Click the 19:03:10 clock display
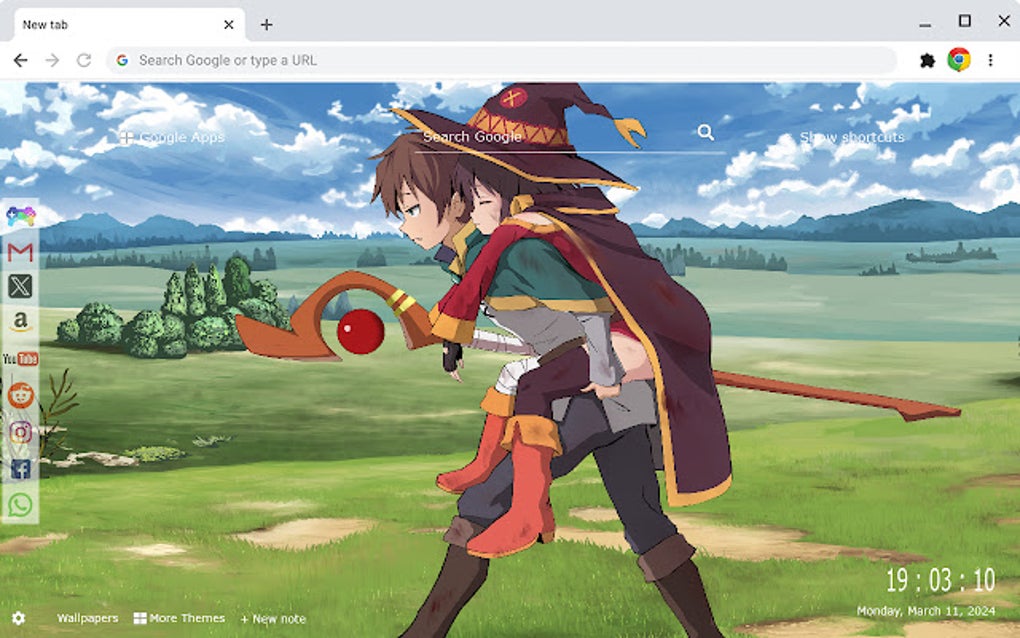 pyautogui.click(x=940, y=580)
